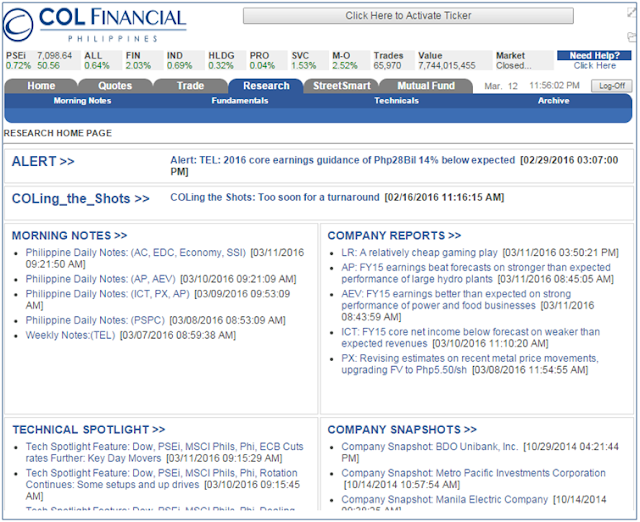Click the Log-Off button
Image resolution: width=640 pixels, height=522 pixels.
612,86
